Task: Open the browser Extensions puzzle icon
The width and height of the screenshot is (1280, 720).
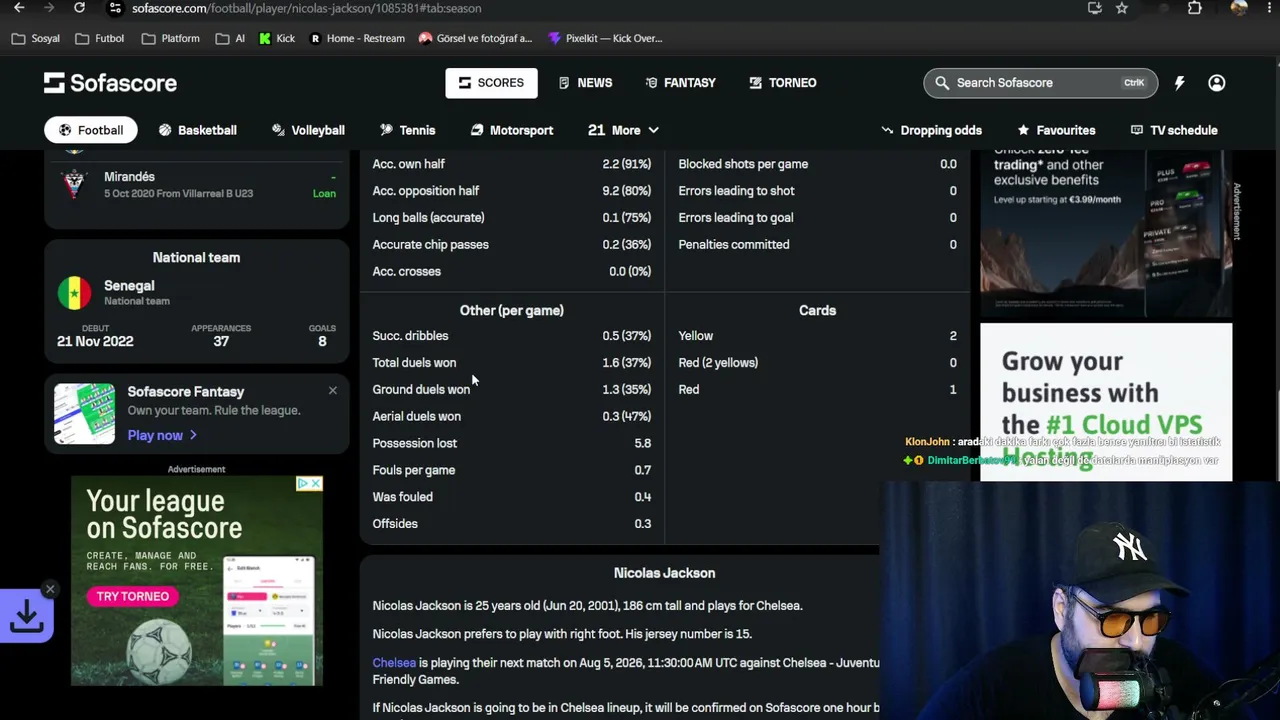Action: tap(1195, 8)
